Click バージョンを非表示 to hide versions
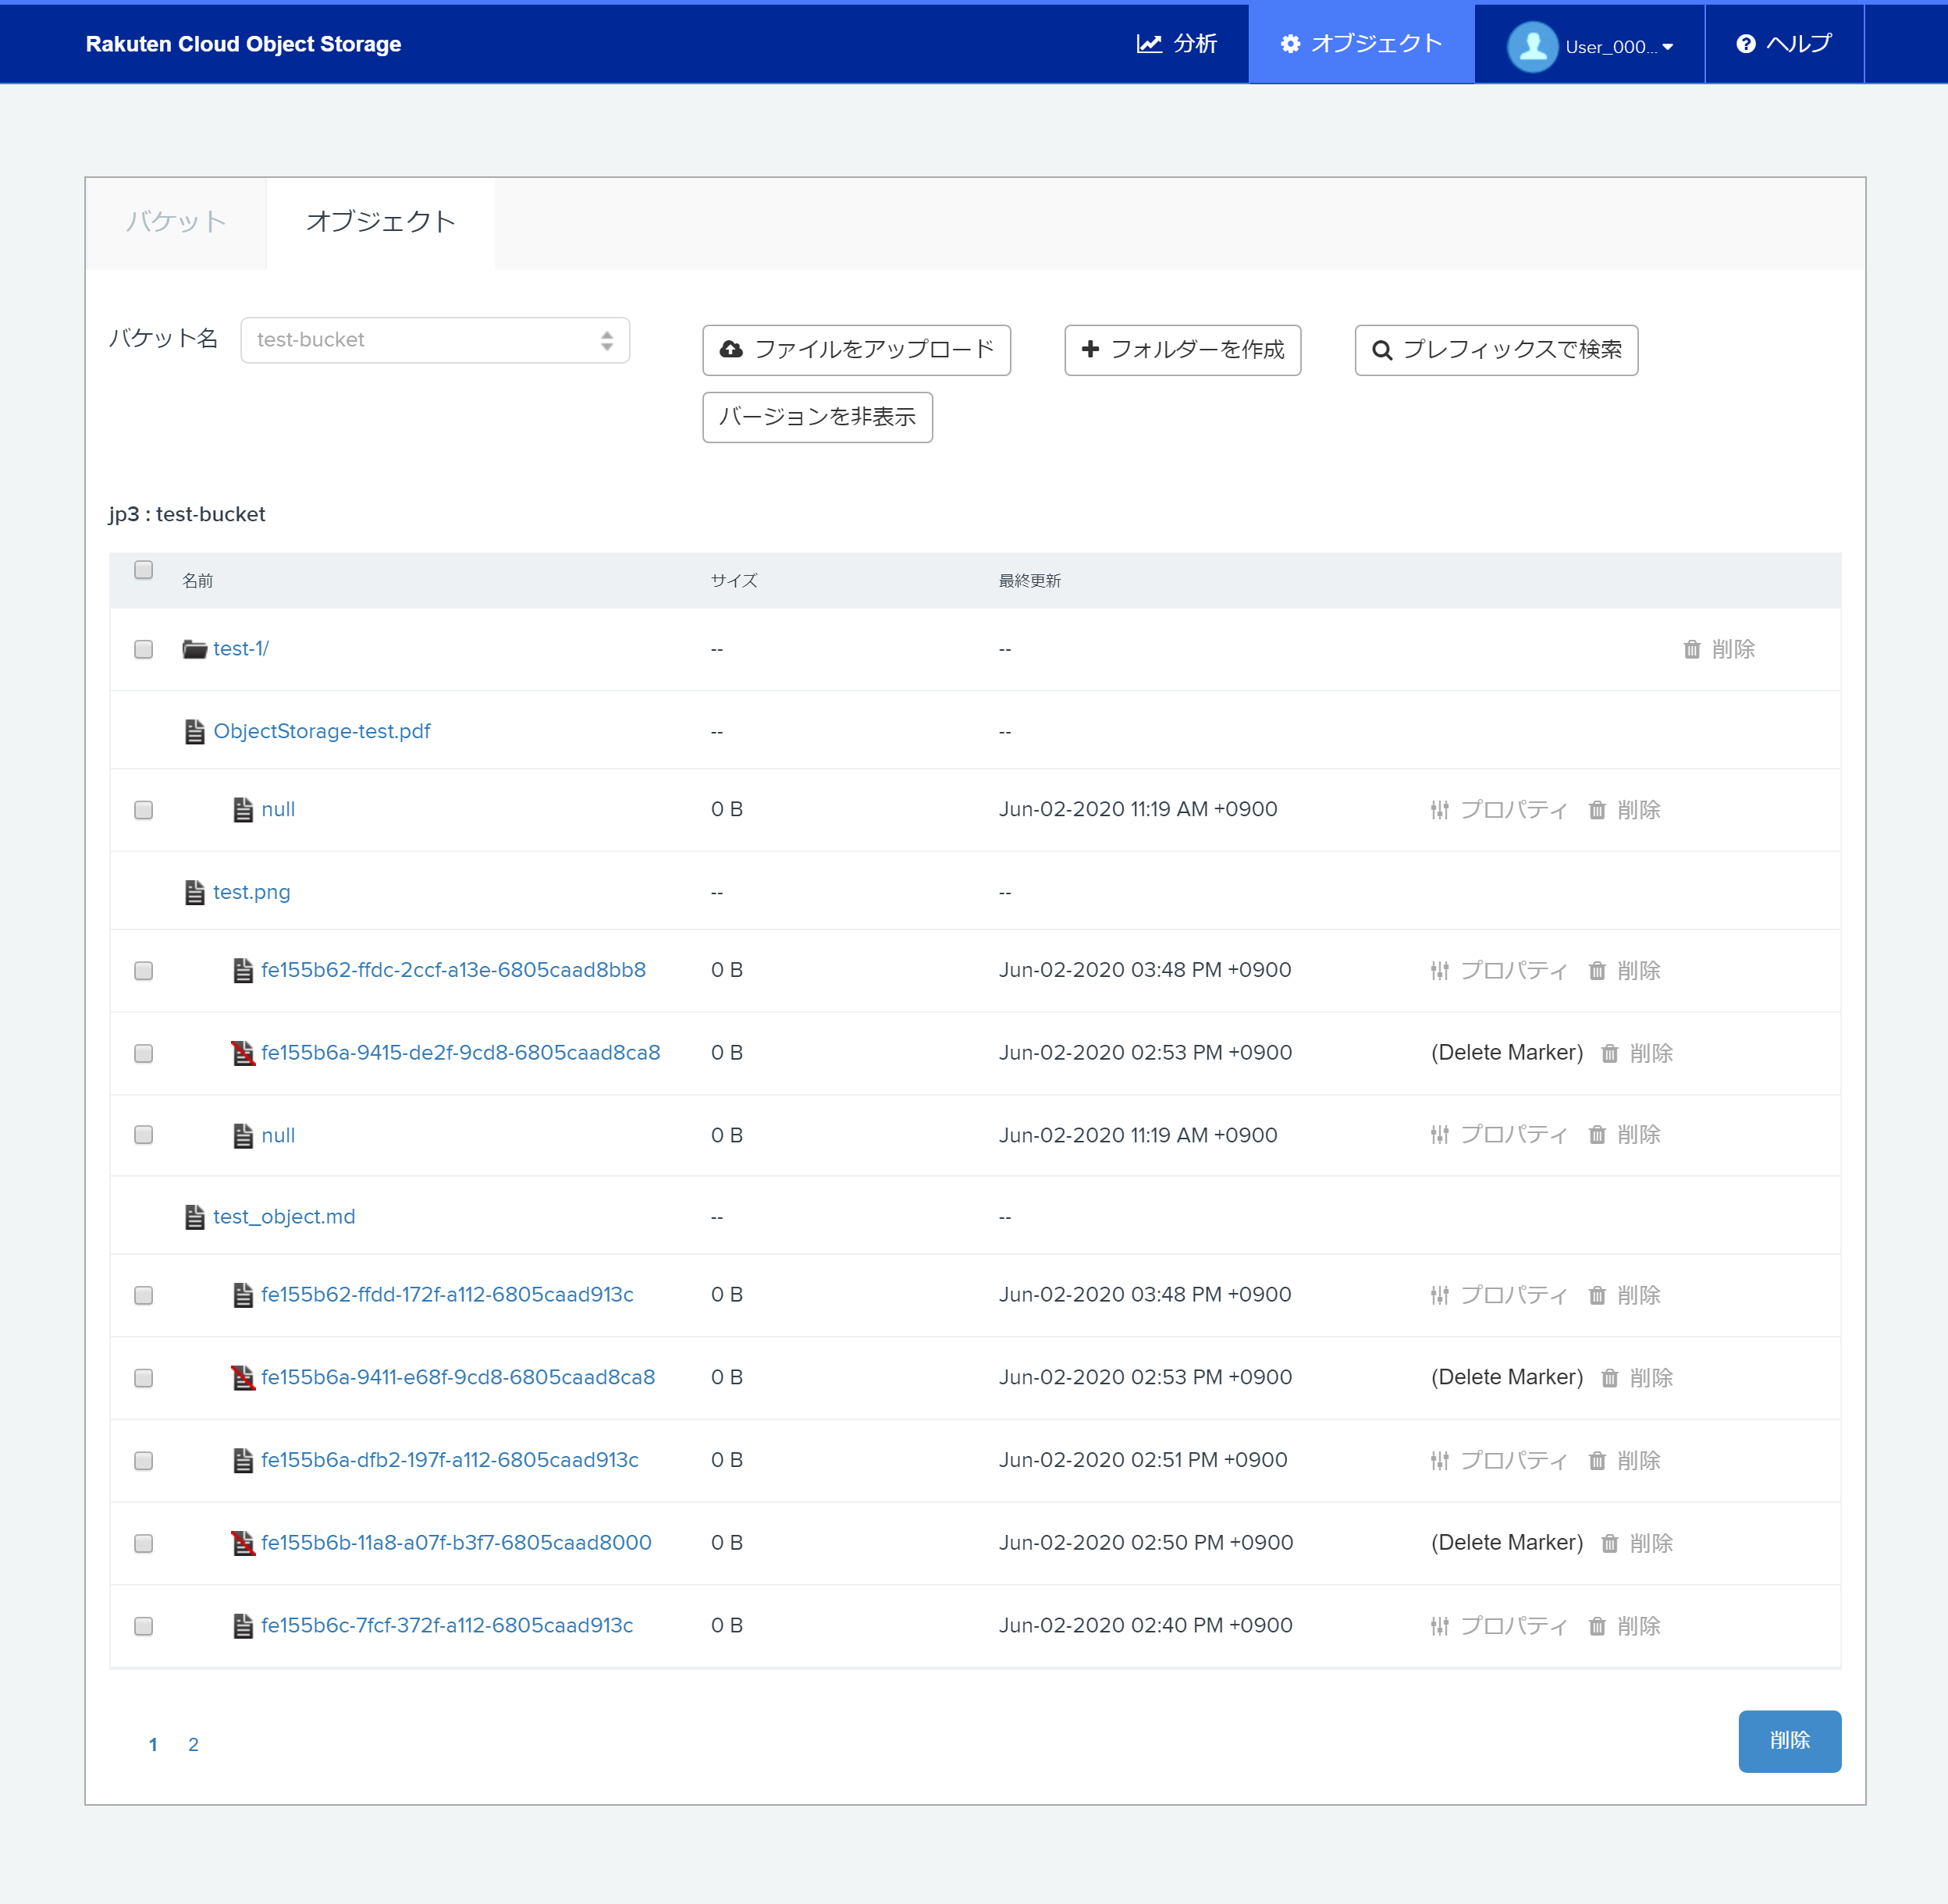Image resolution: width=1948 pixels, height=1904 pixels. tap(817, 417)
